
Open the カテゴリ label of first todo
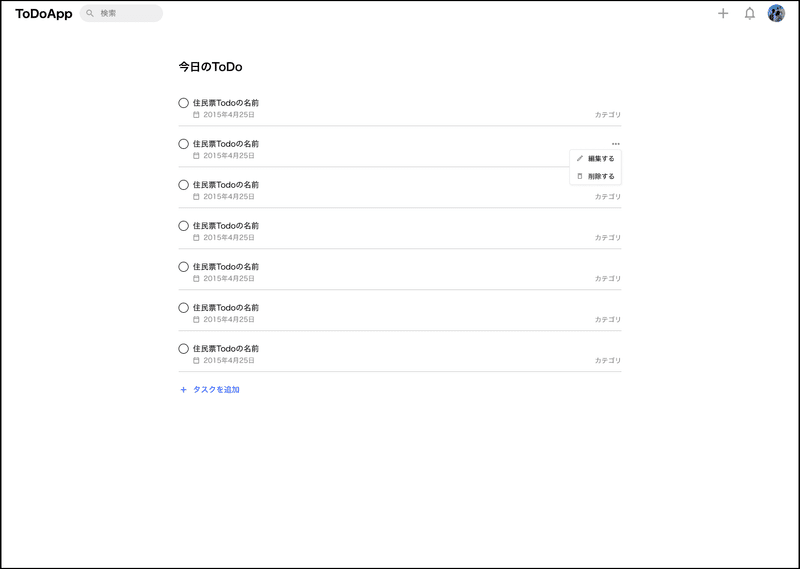(x=608, y=115)
